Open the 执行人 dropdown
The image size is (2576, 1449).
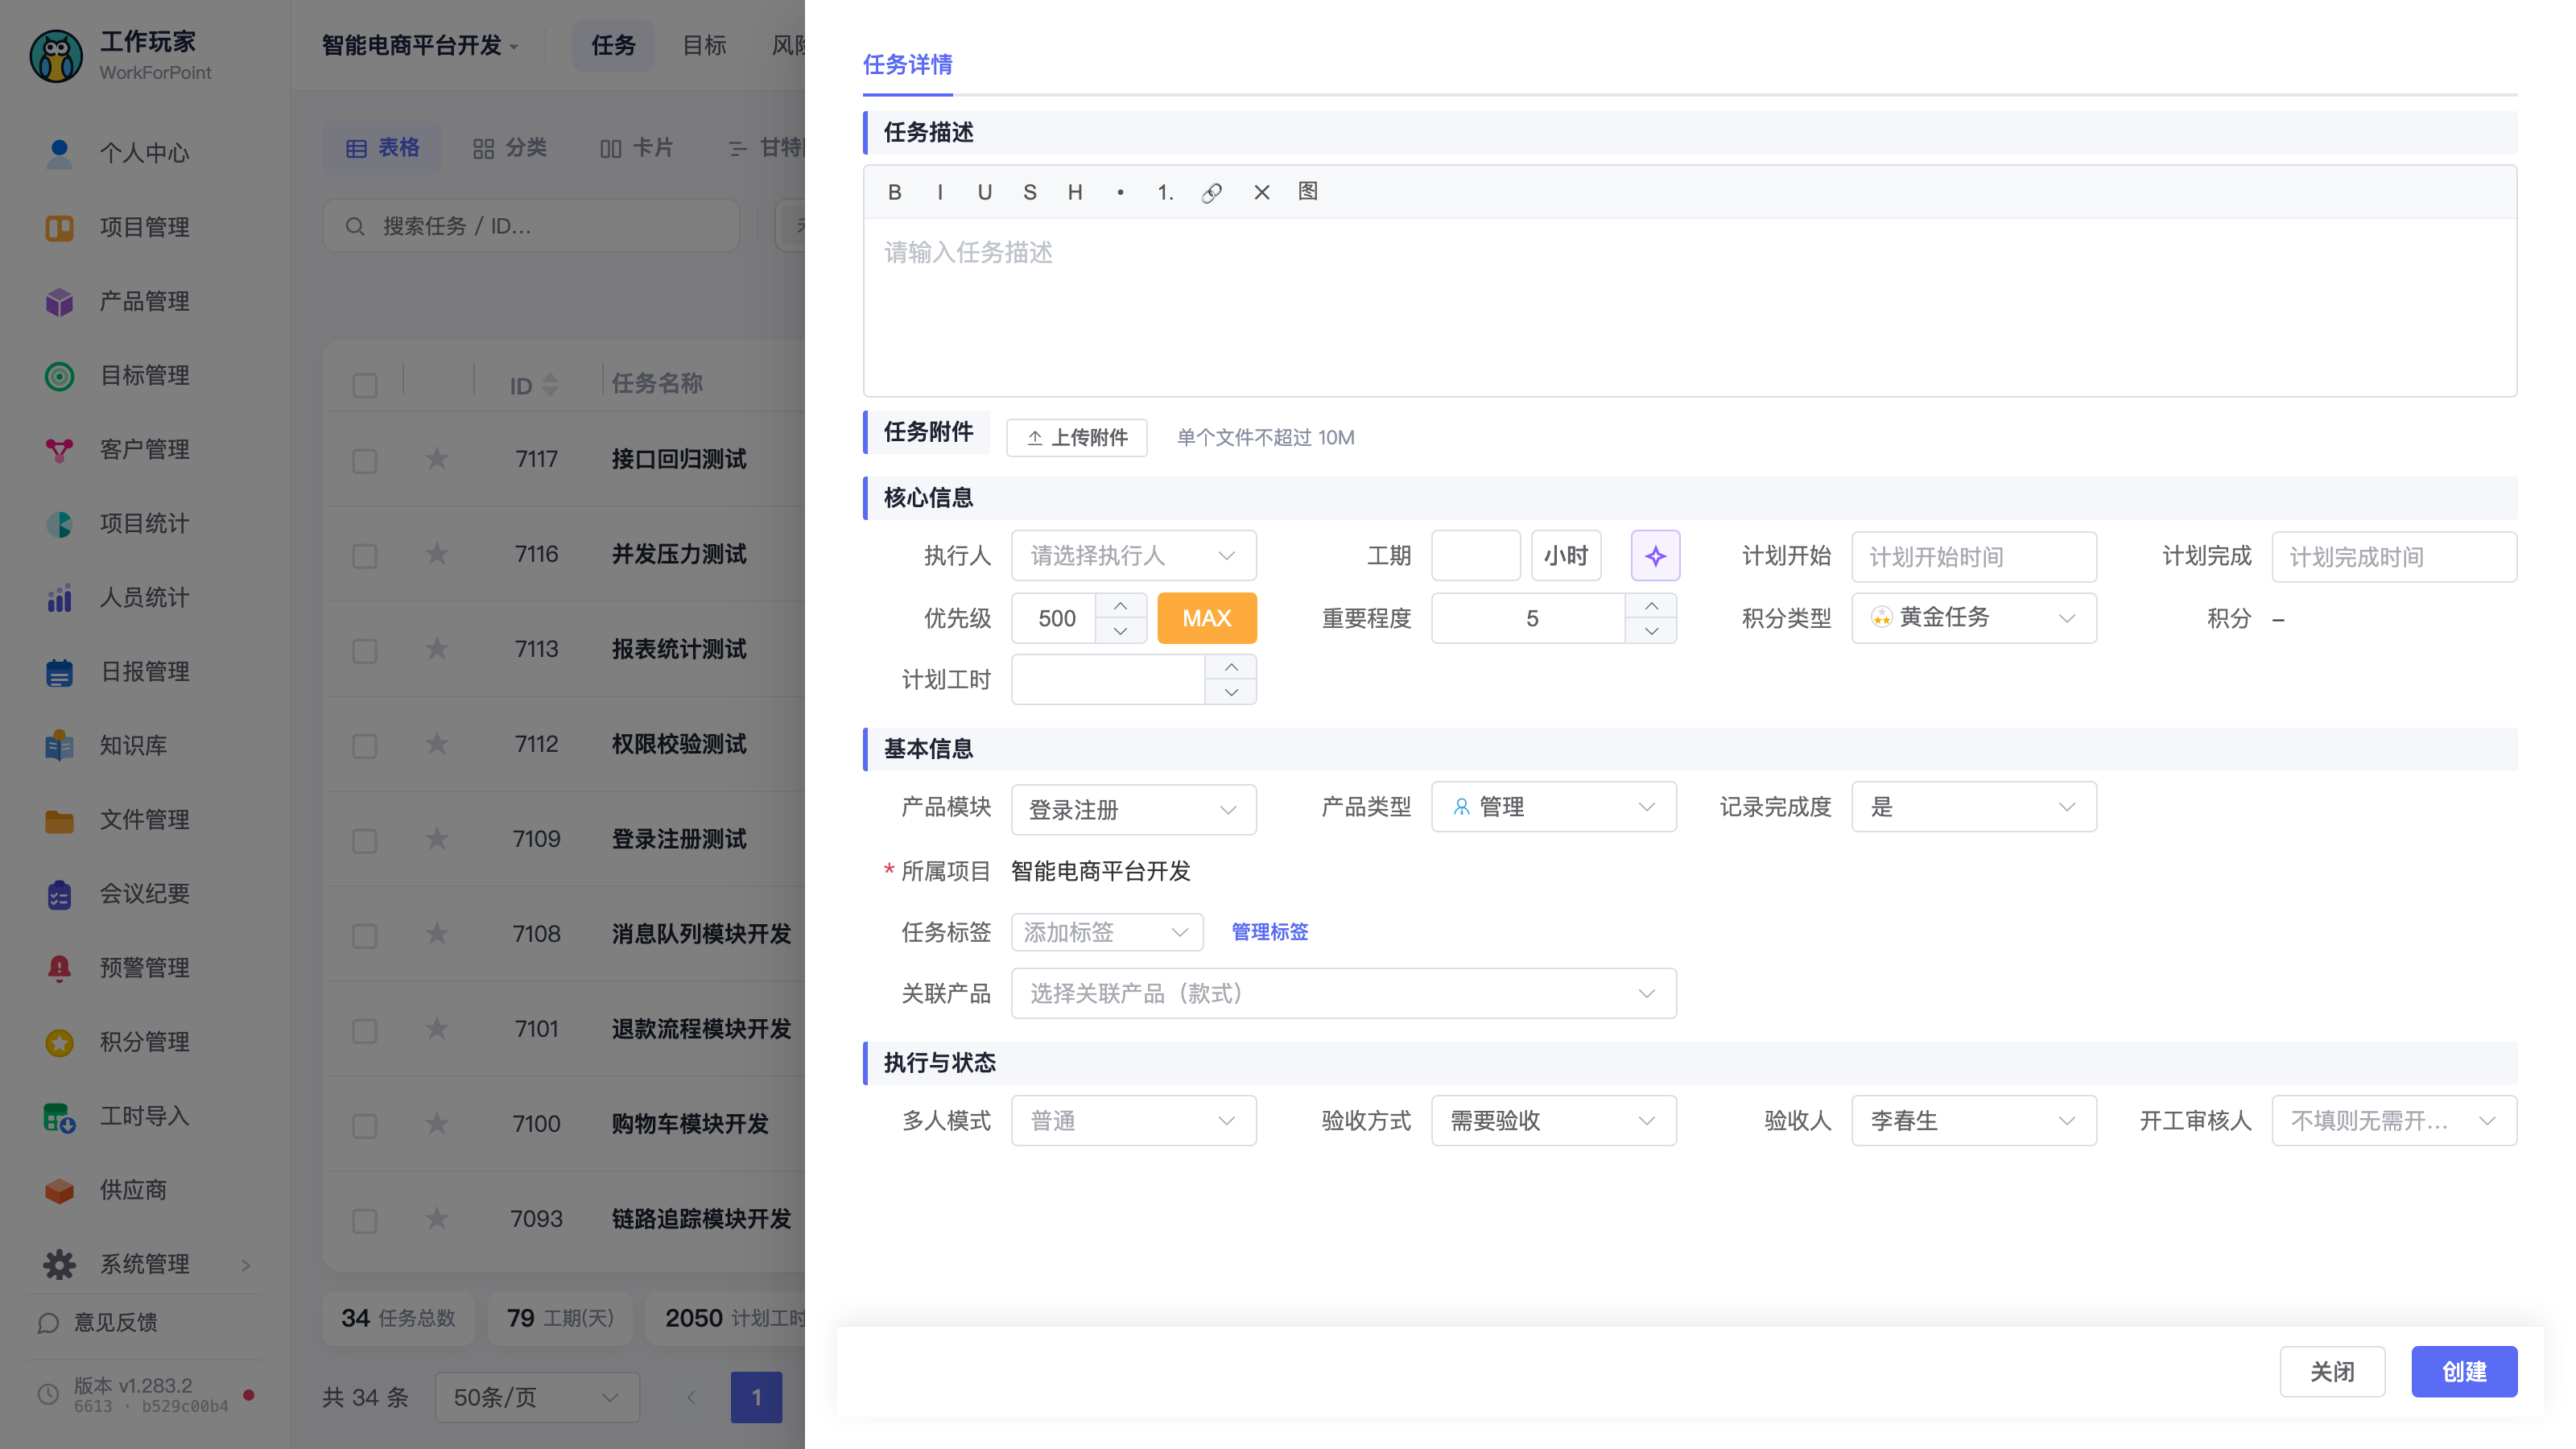tap(1133, 555)
